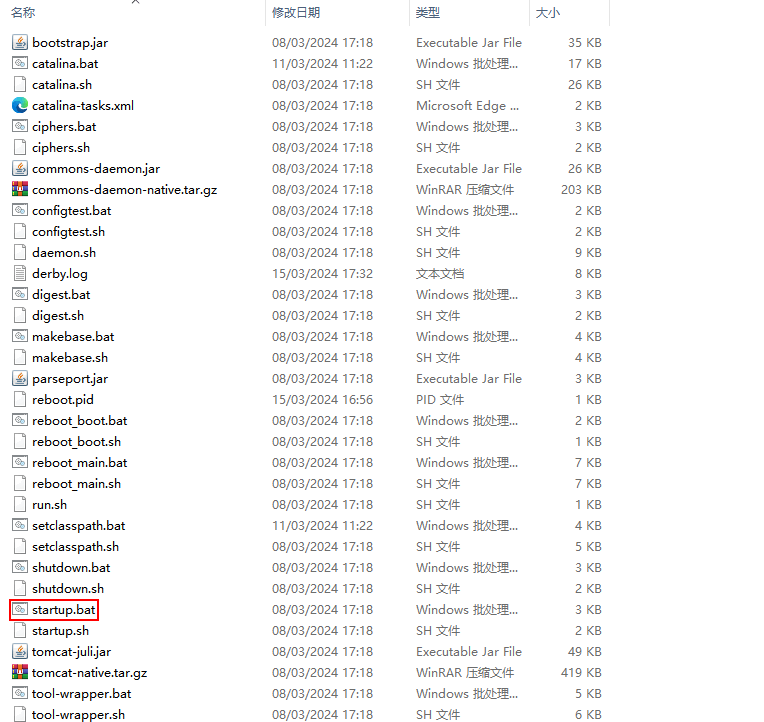The image size is (764, 722).
Task: Click the startup.bat batch file icon
Action: [x=20, y=609]
